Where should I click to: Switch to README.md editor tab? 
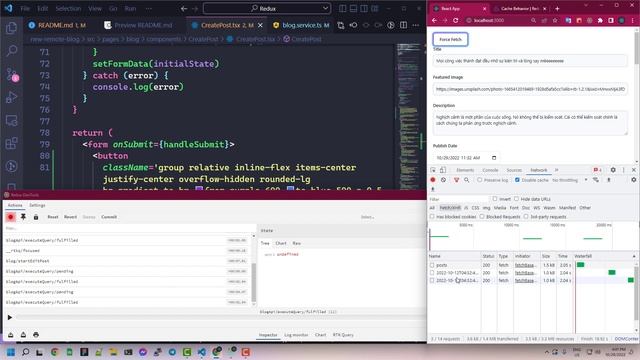57,25
